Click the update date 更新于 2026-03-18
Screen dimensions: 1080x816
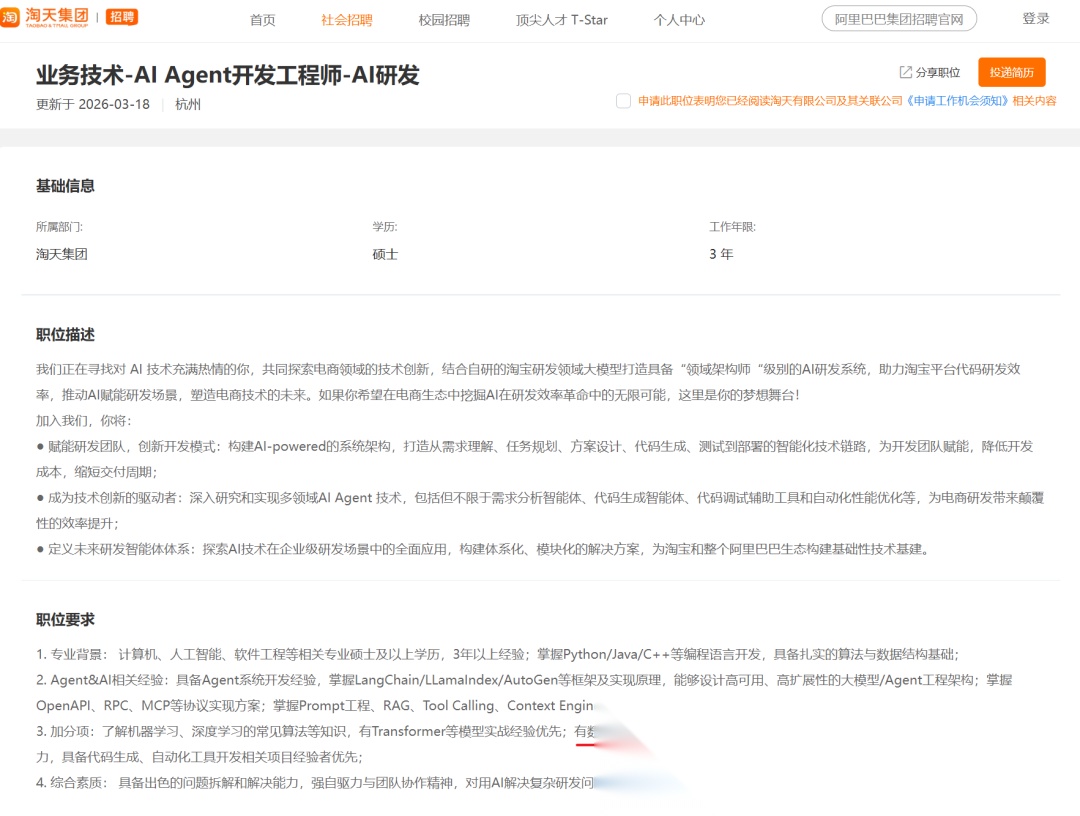pyautogui.click(x=93, y=104)
